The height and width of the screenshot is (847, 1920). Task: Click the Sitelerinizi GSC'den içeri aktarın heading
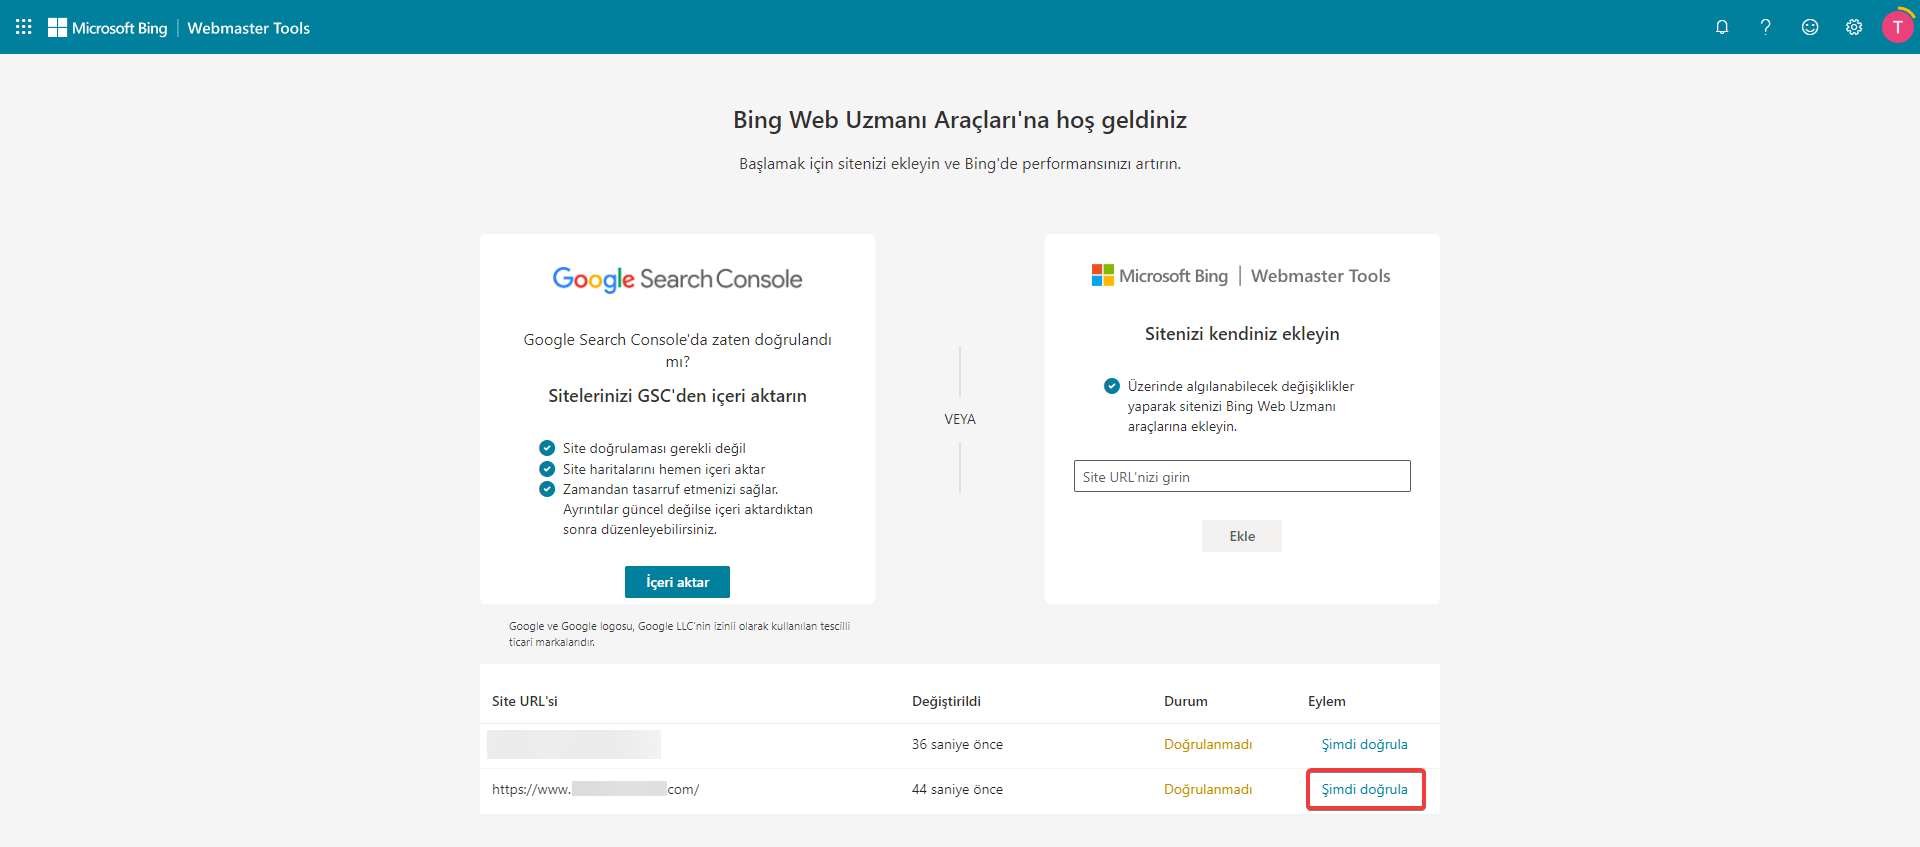pos(677,396)
